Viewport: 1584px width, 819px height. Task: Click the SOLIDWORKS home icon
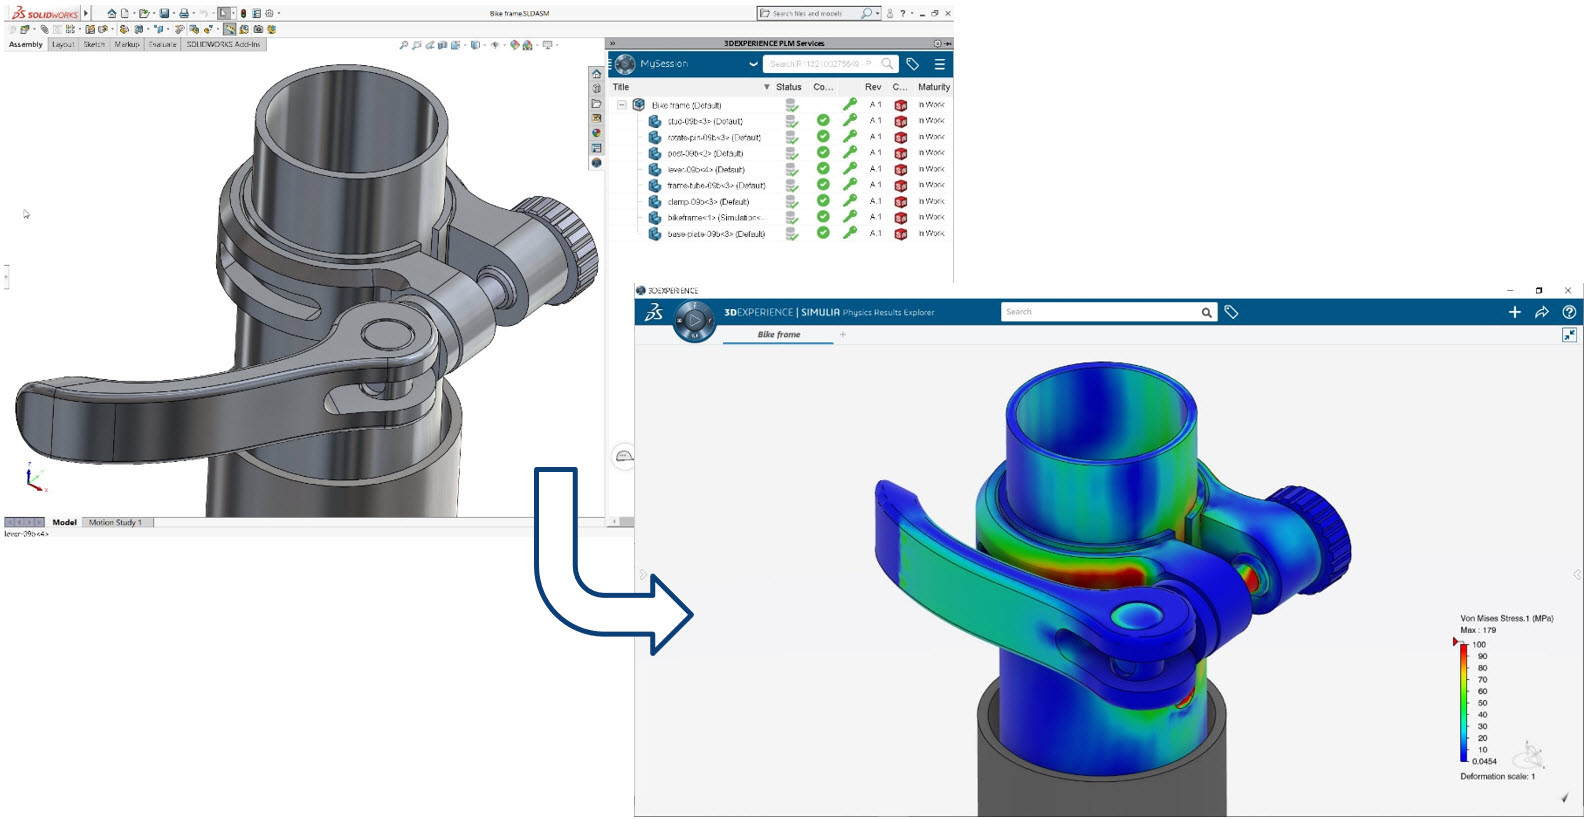coord(111,13)
